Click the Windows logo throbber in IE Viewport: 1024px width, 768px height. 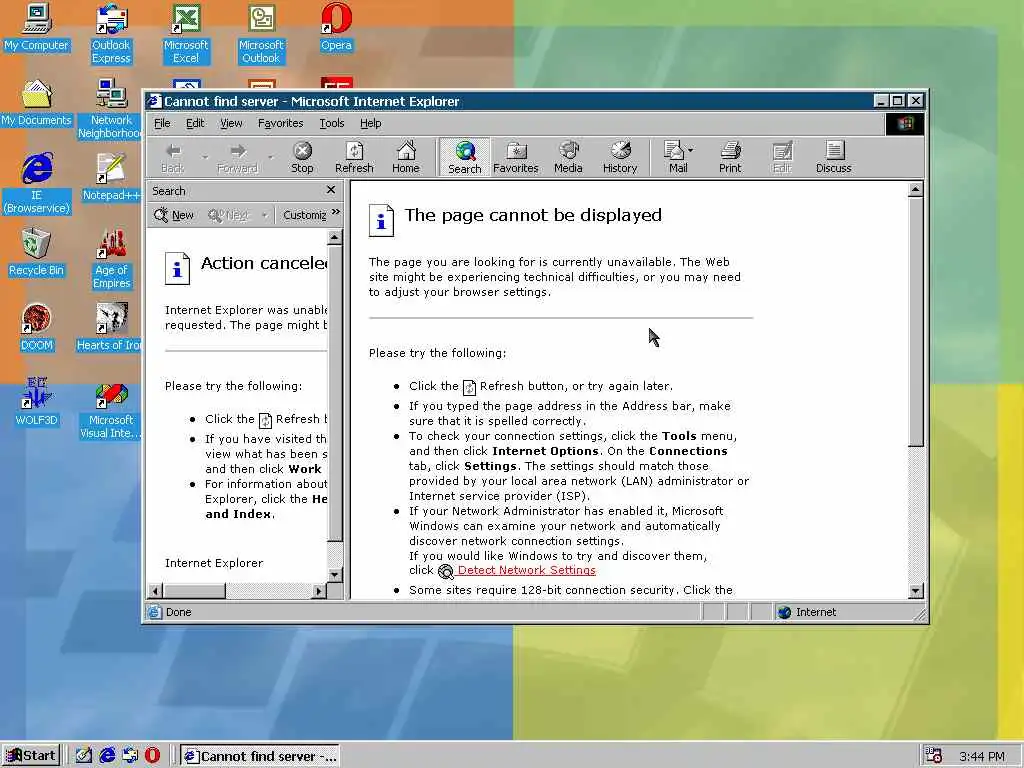tap(904, 123)
